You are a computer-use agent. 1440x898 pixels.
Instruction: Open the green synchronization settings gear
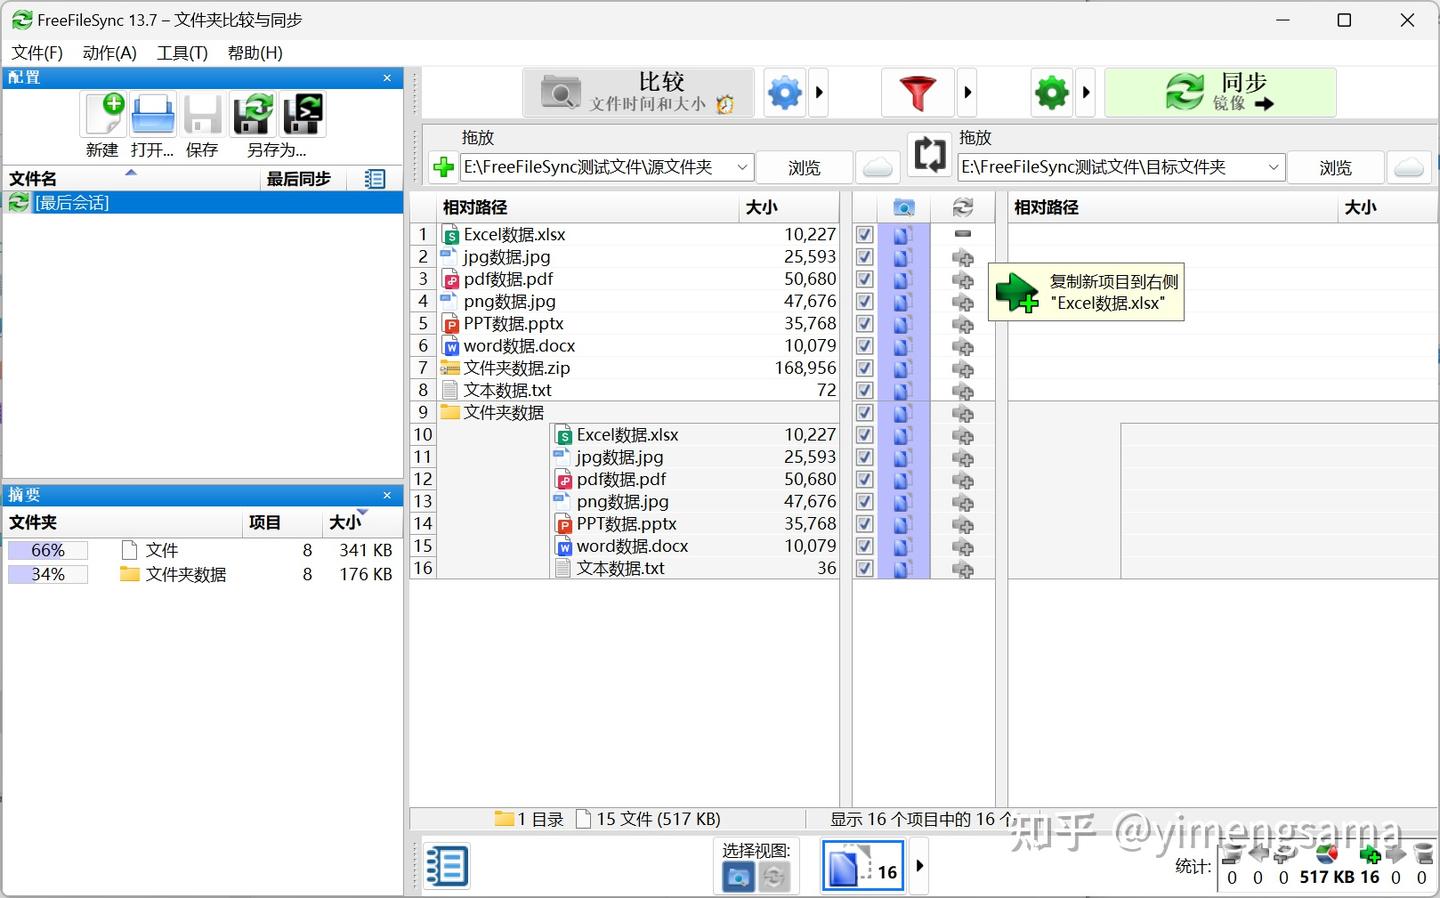click(x=1050, y=92)
